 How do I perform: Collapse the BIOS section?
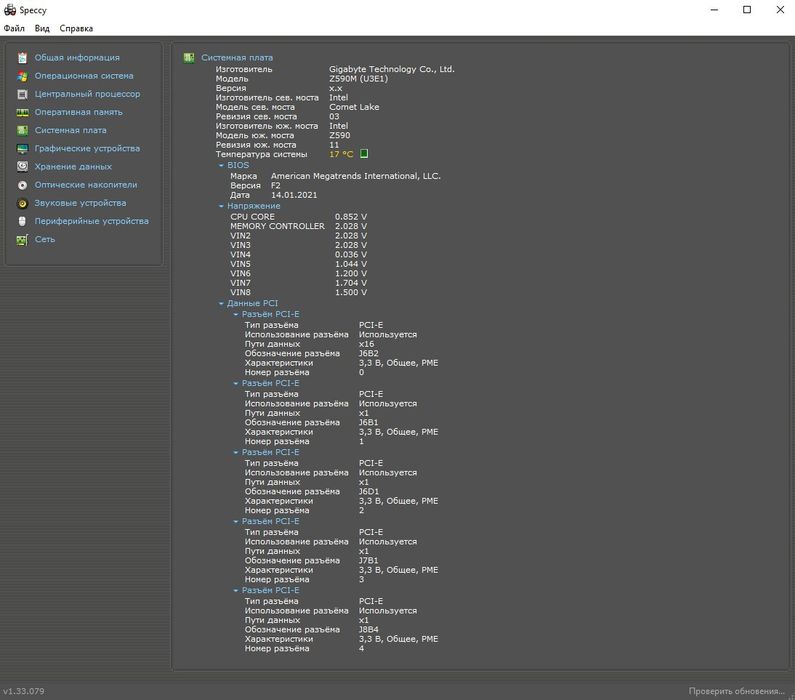click(x=221, y=166)
